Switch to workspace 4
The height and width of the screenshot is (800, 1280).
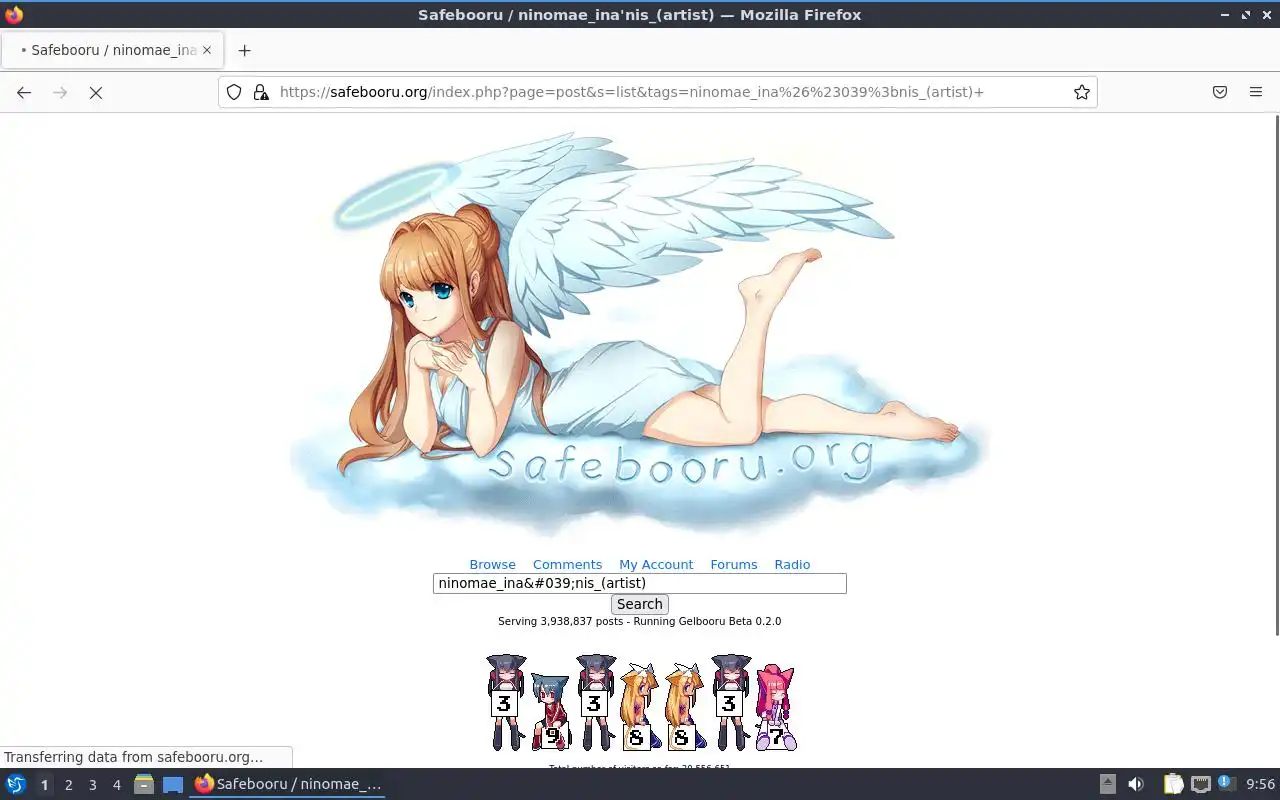[x=116, y=785]
